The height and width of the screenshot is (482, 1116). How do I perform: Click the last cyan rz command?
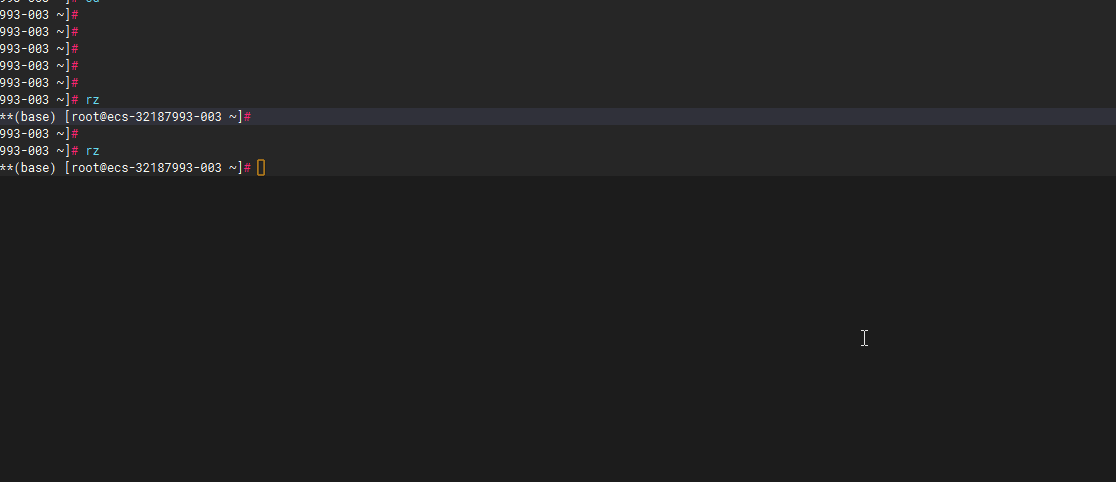coord(93,151)
